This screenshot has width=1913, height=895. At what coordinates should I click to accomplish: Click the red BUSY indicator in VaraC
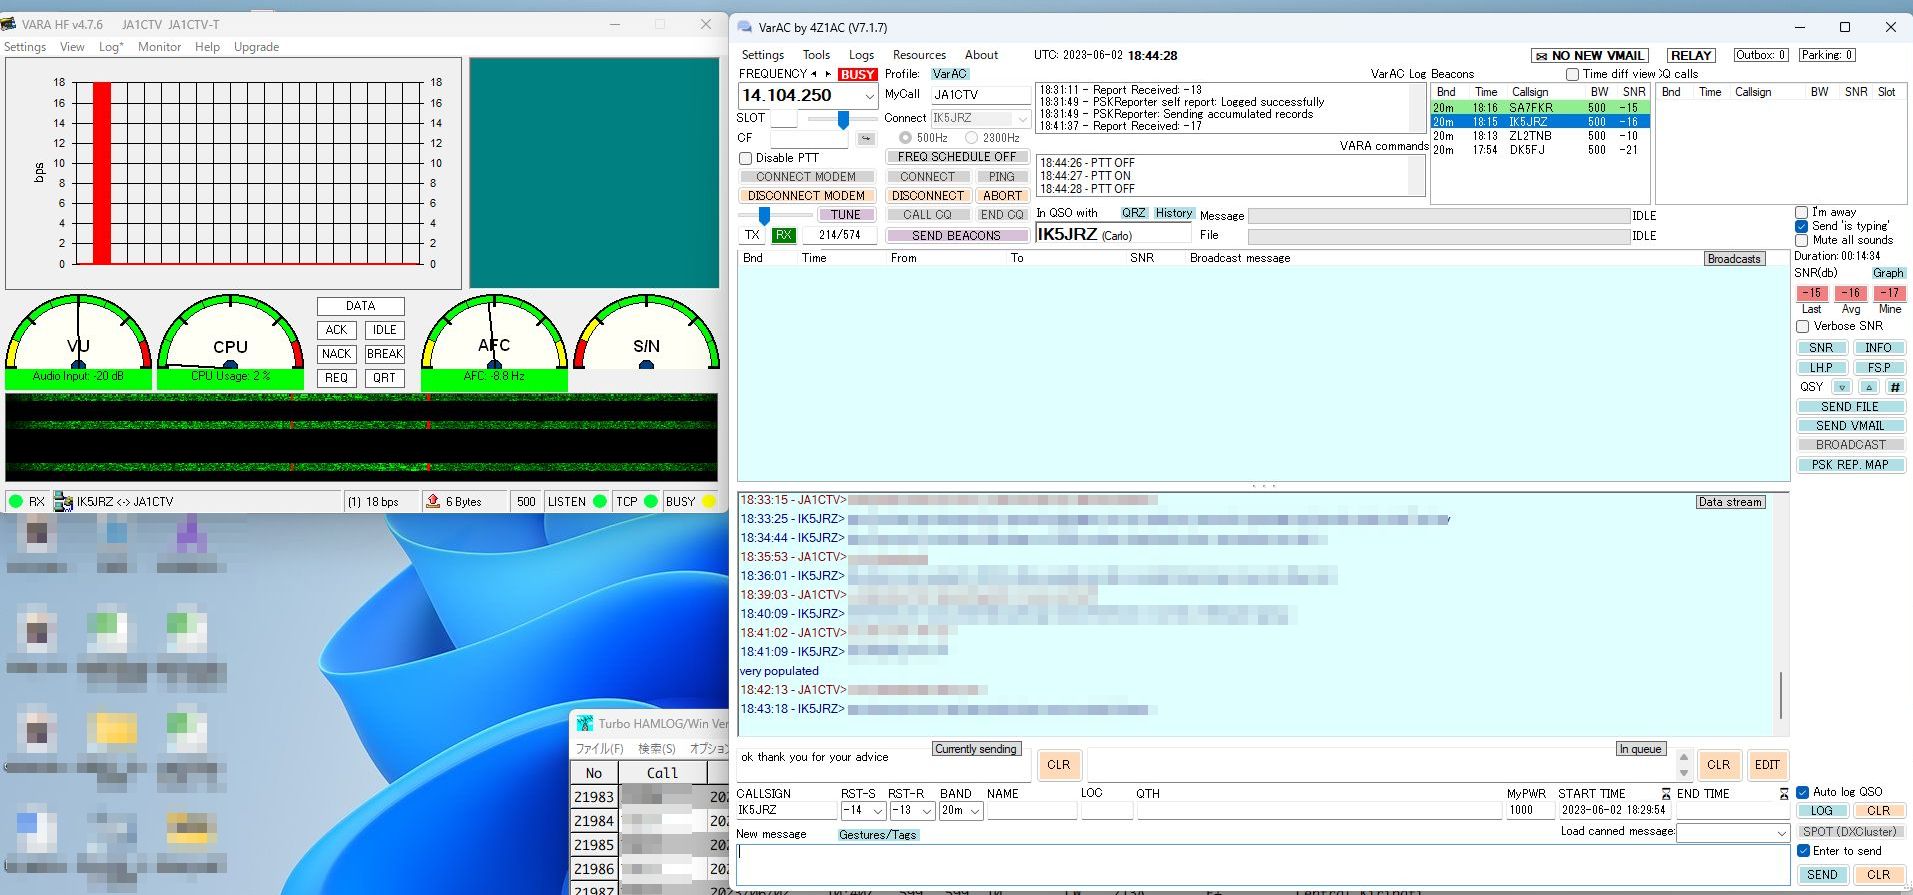pos(857,74)
